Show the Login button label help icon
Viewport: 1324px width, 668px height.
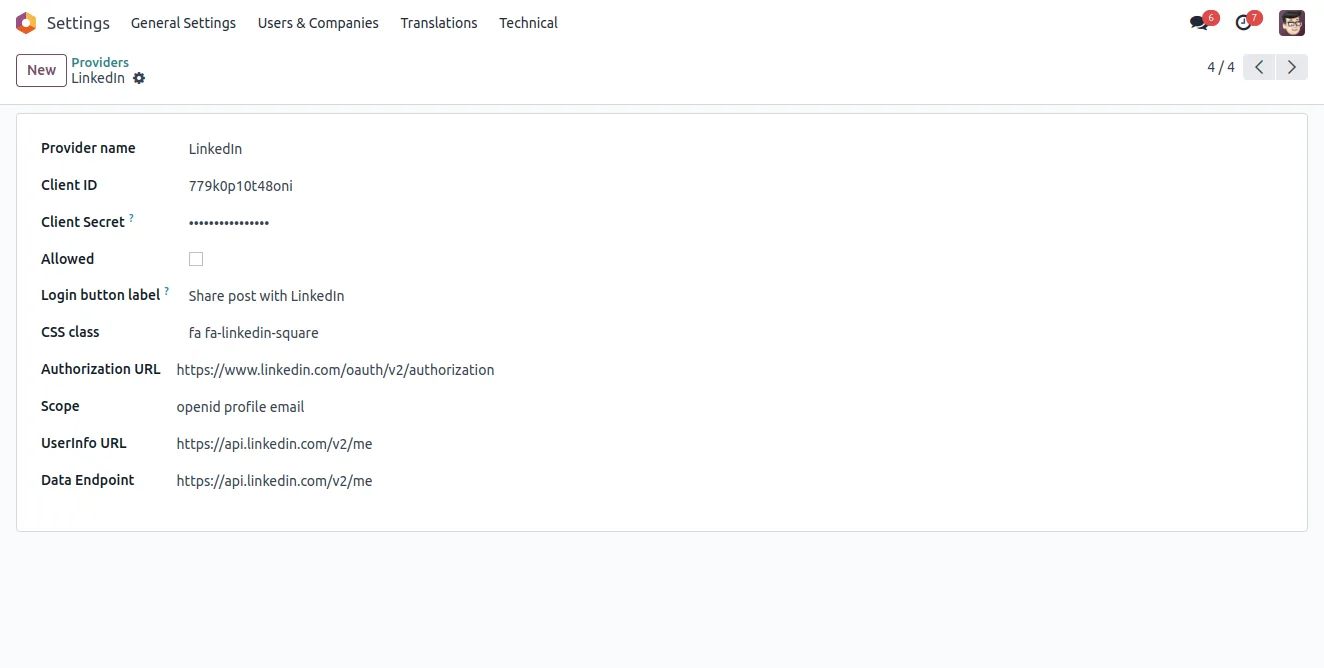[x=166, y=291]
